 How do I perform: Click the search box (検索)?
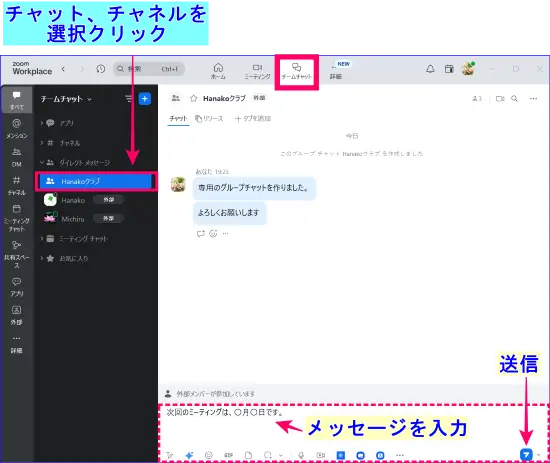point(149,69)
